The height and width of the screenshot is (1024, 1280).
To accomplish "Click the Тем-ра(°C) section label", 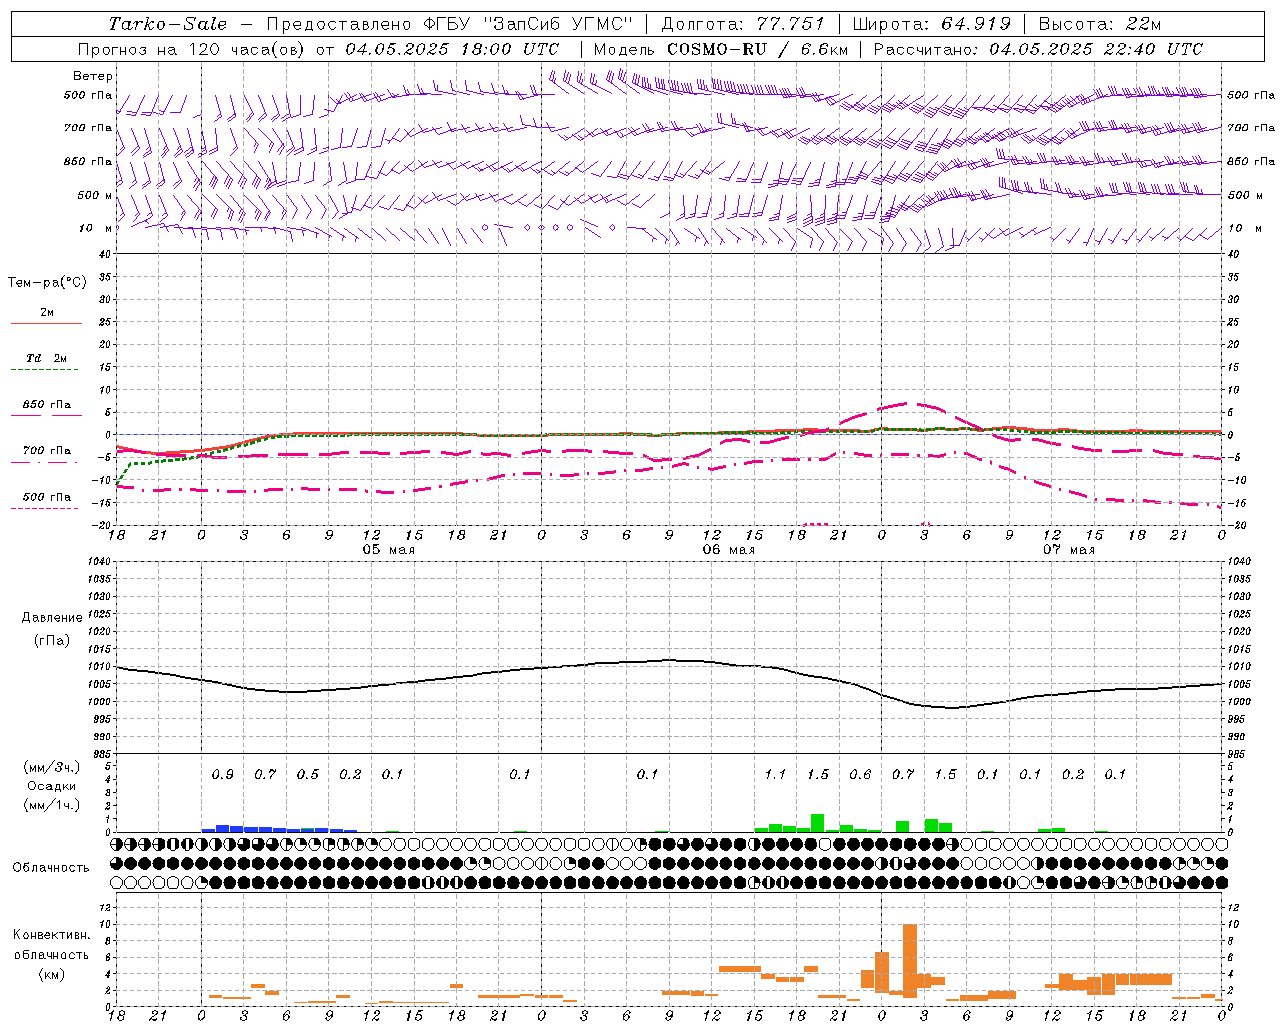I will click(x=47, y=283).
